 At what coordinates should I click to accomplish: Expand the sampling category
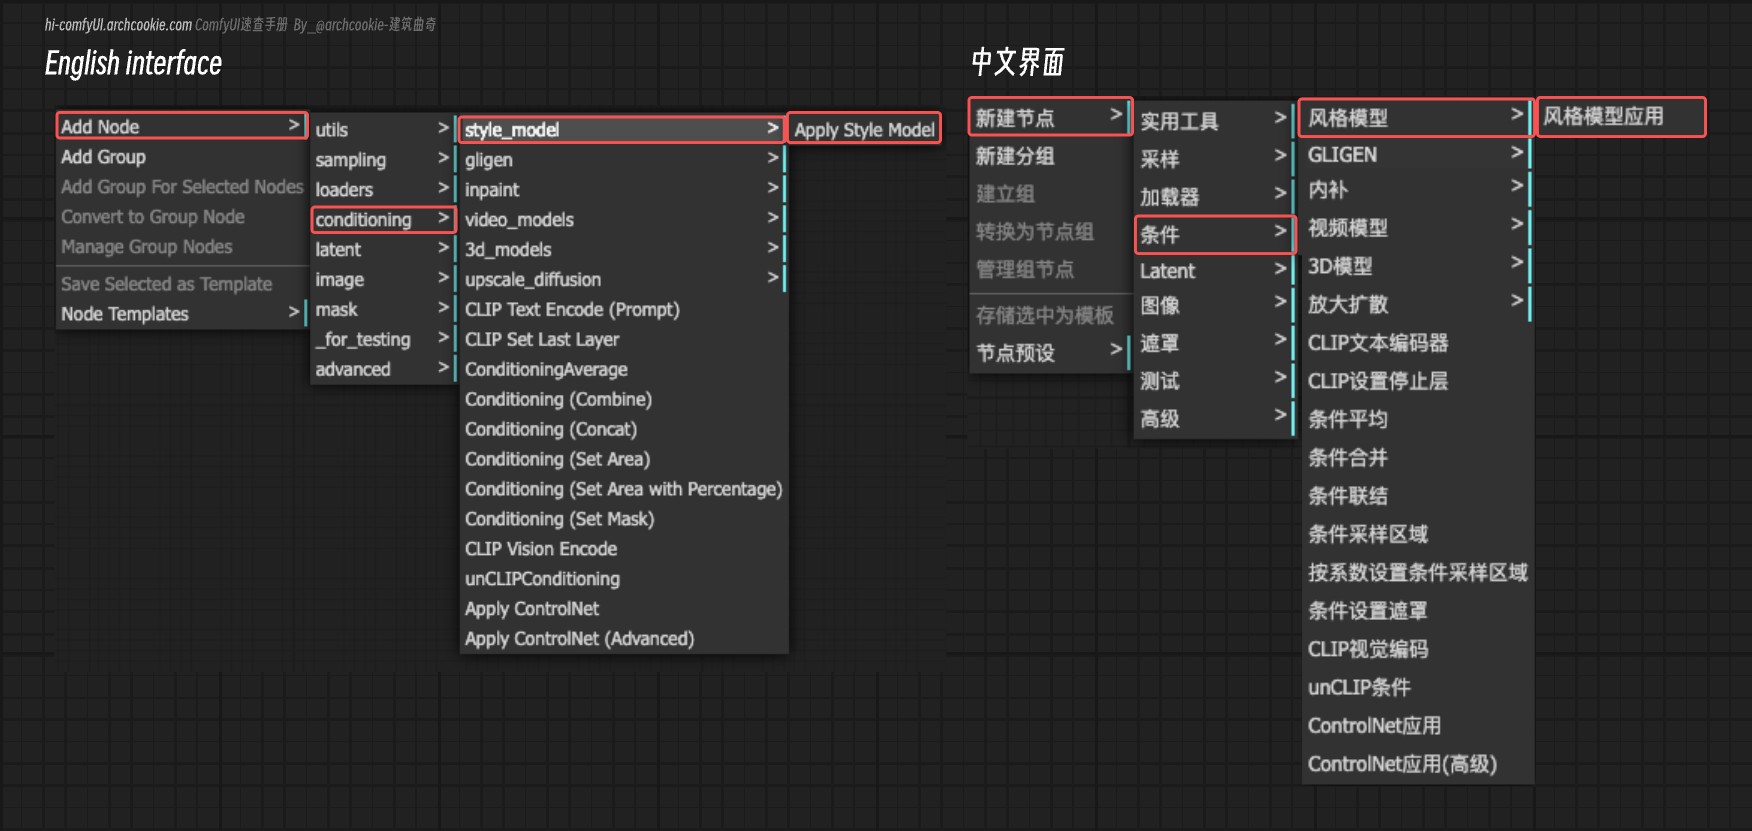pyautogui.click(x=383, y=159)
